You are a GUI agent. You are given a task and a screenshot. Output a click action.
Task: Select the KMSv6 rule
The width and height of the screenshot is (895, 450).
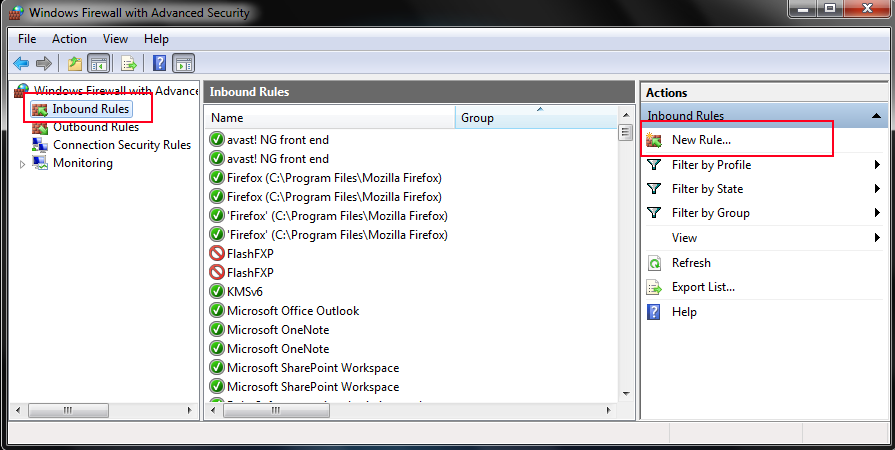[245, 291]
